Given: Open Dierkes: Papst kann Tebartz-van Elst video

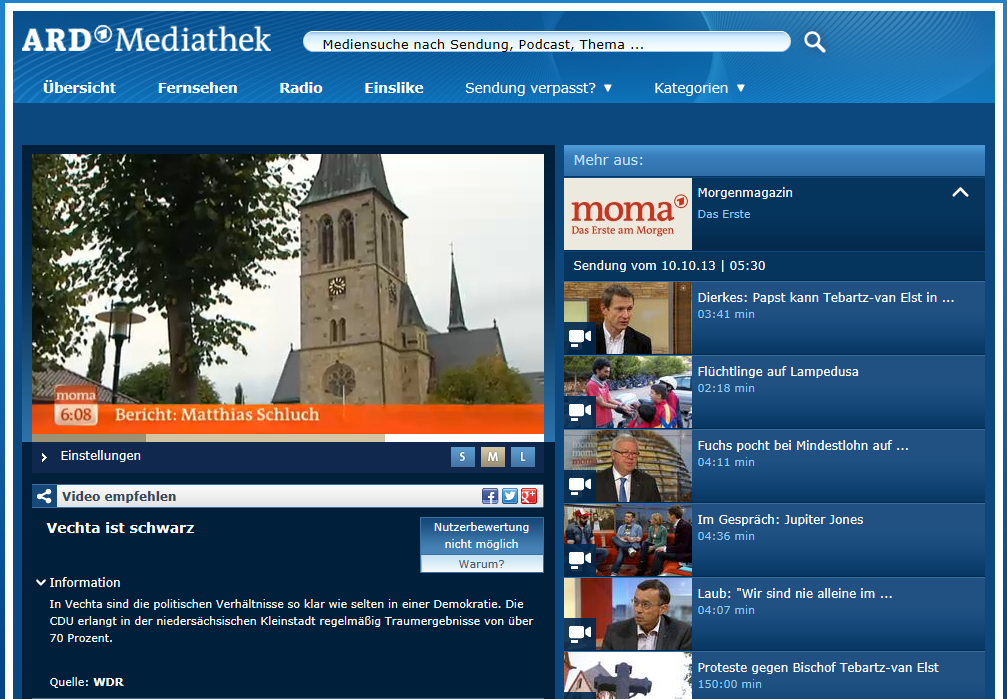Looking at the screenshot, I should pyautogui.click(x=826, y=297).
